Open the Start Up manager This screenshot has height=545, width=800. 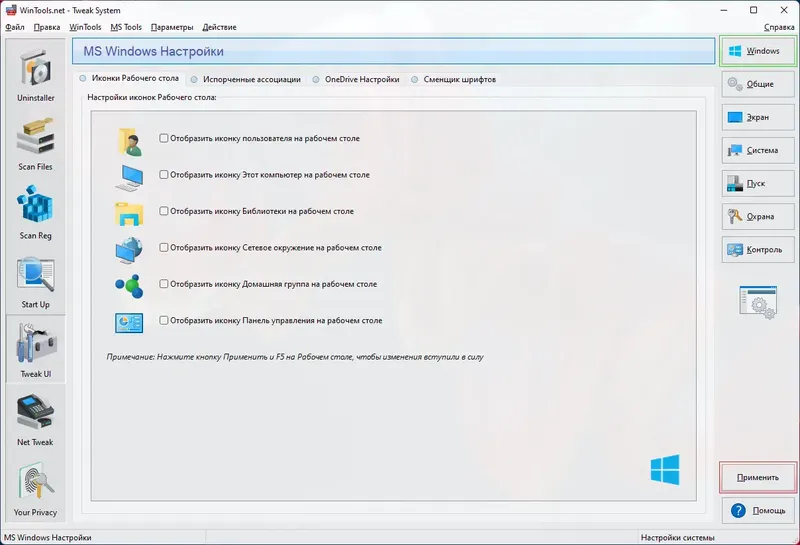click(x=36, y=281)
